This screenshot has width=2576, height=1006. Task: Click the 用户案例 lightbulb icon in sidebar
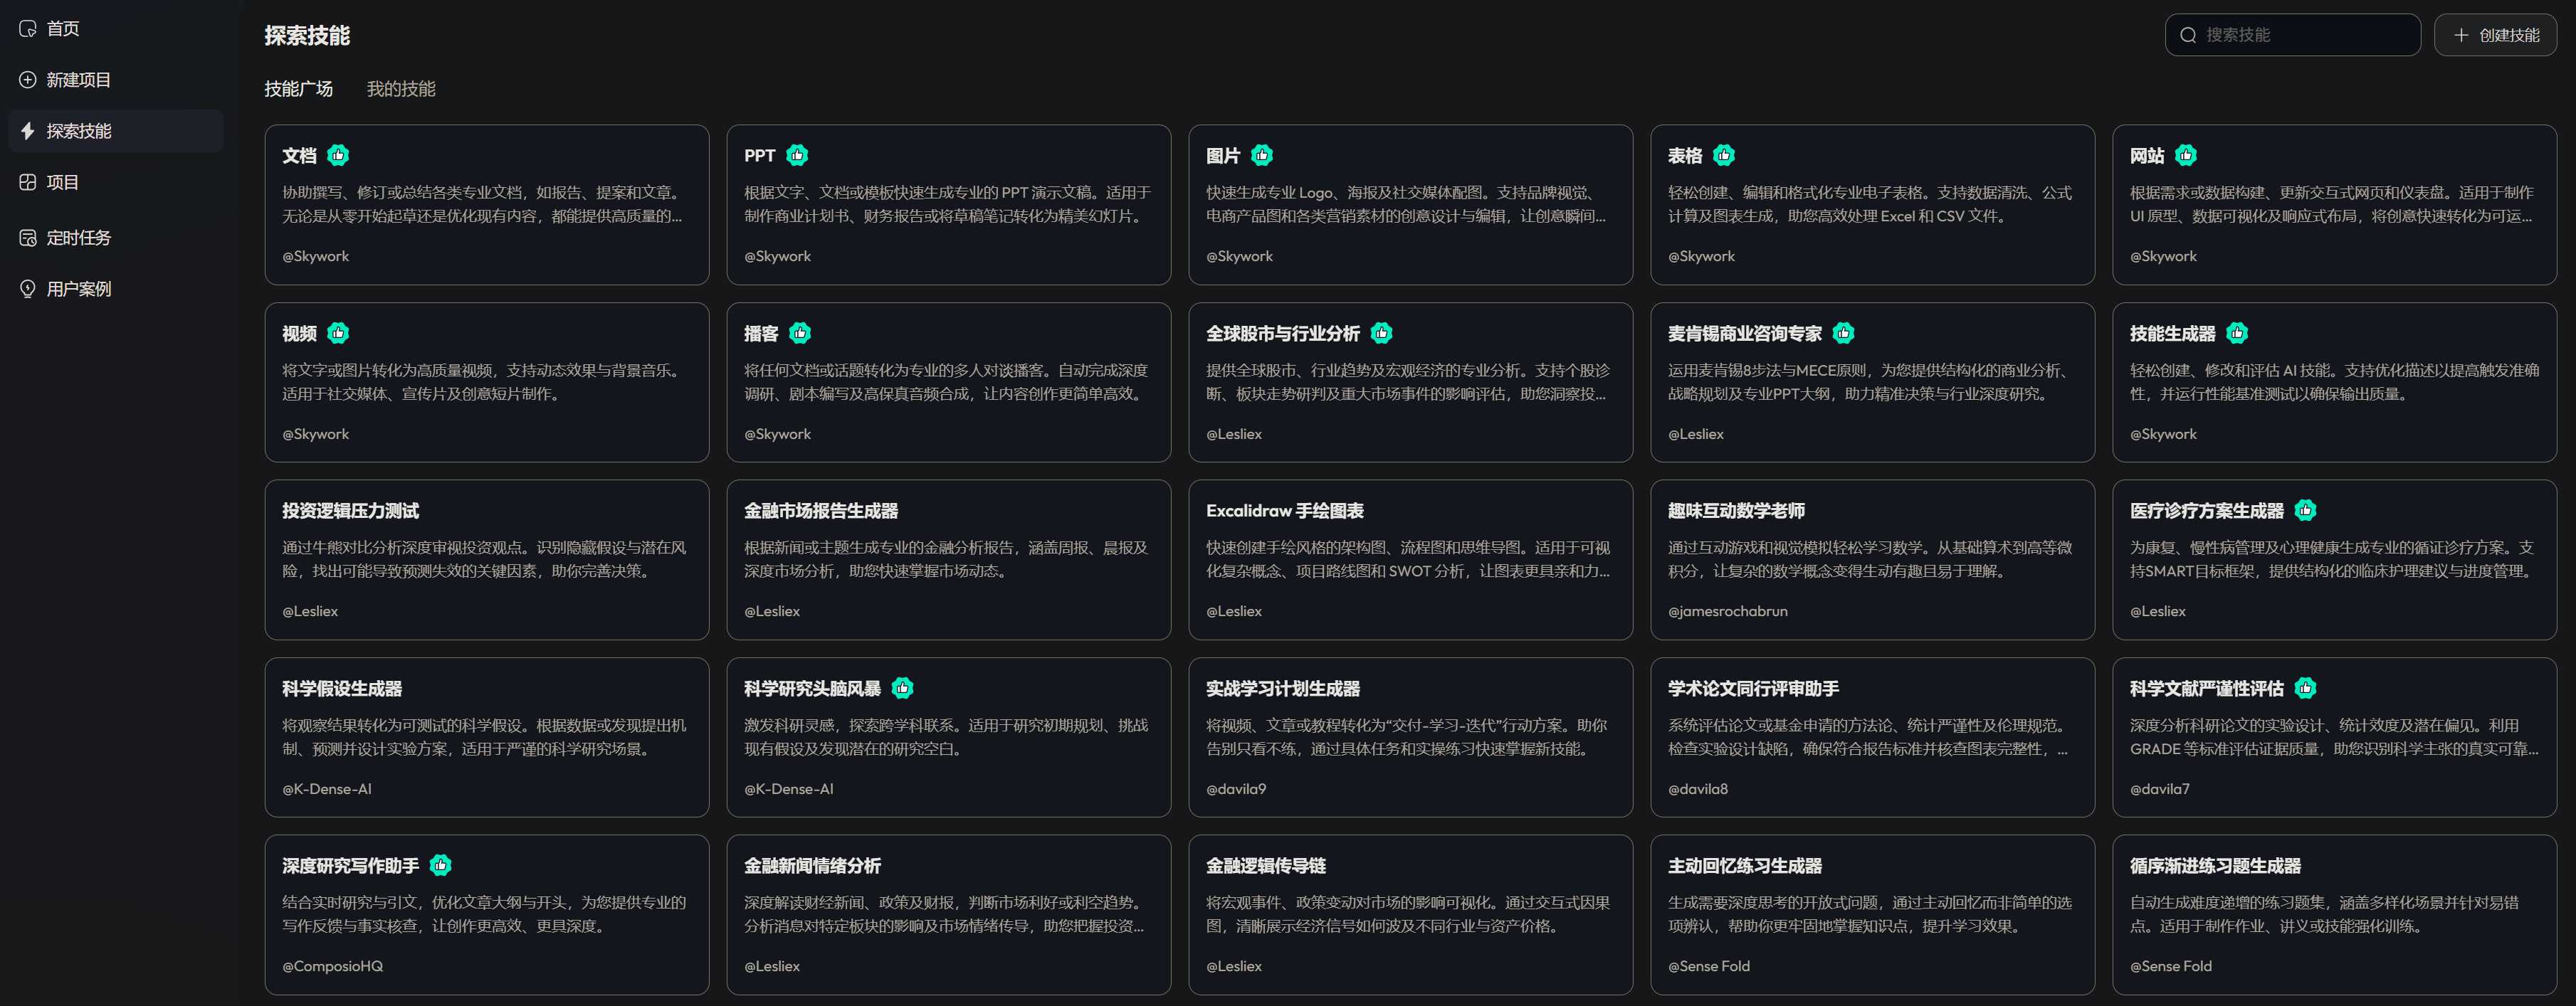click(28, 289)
